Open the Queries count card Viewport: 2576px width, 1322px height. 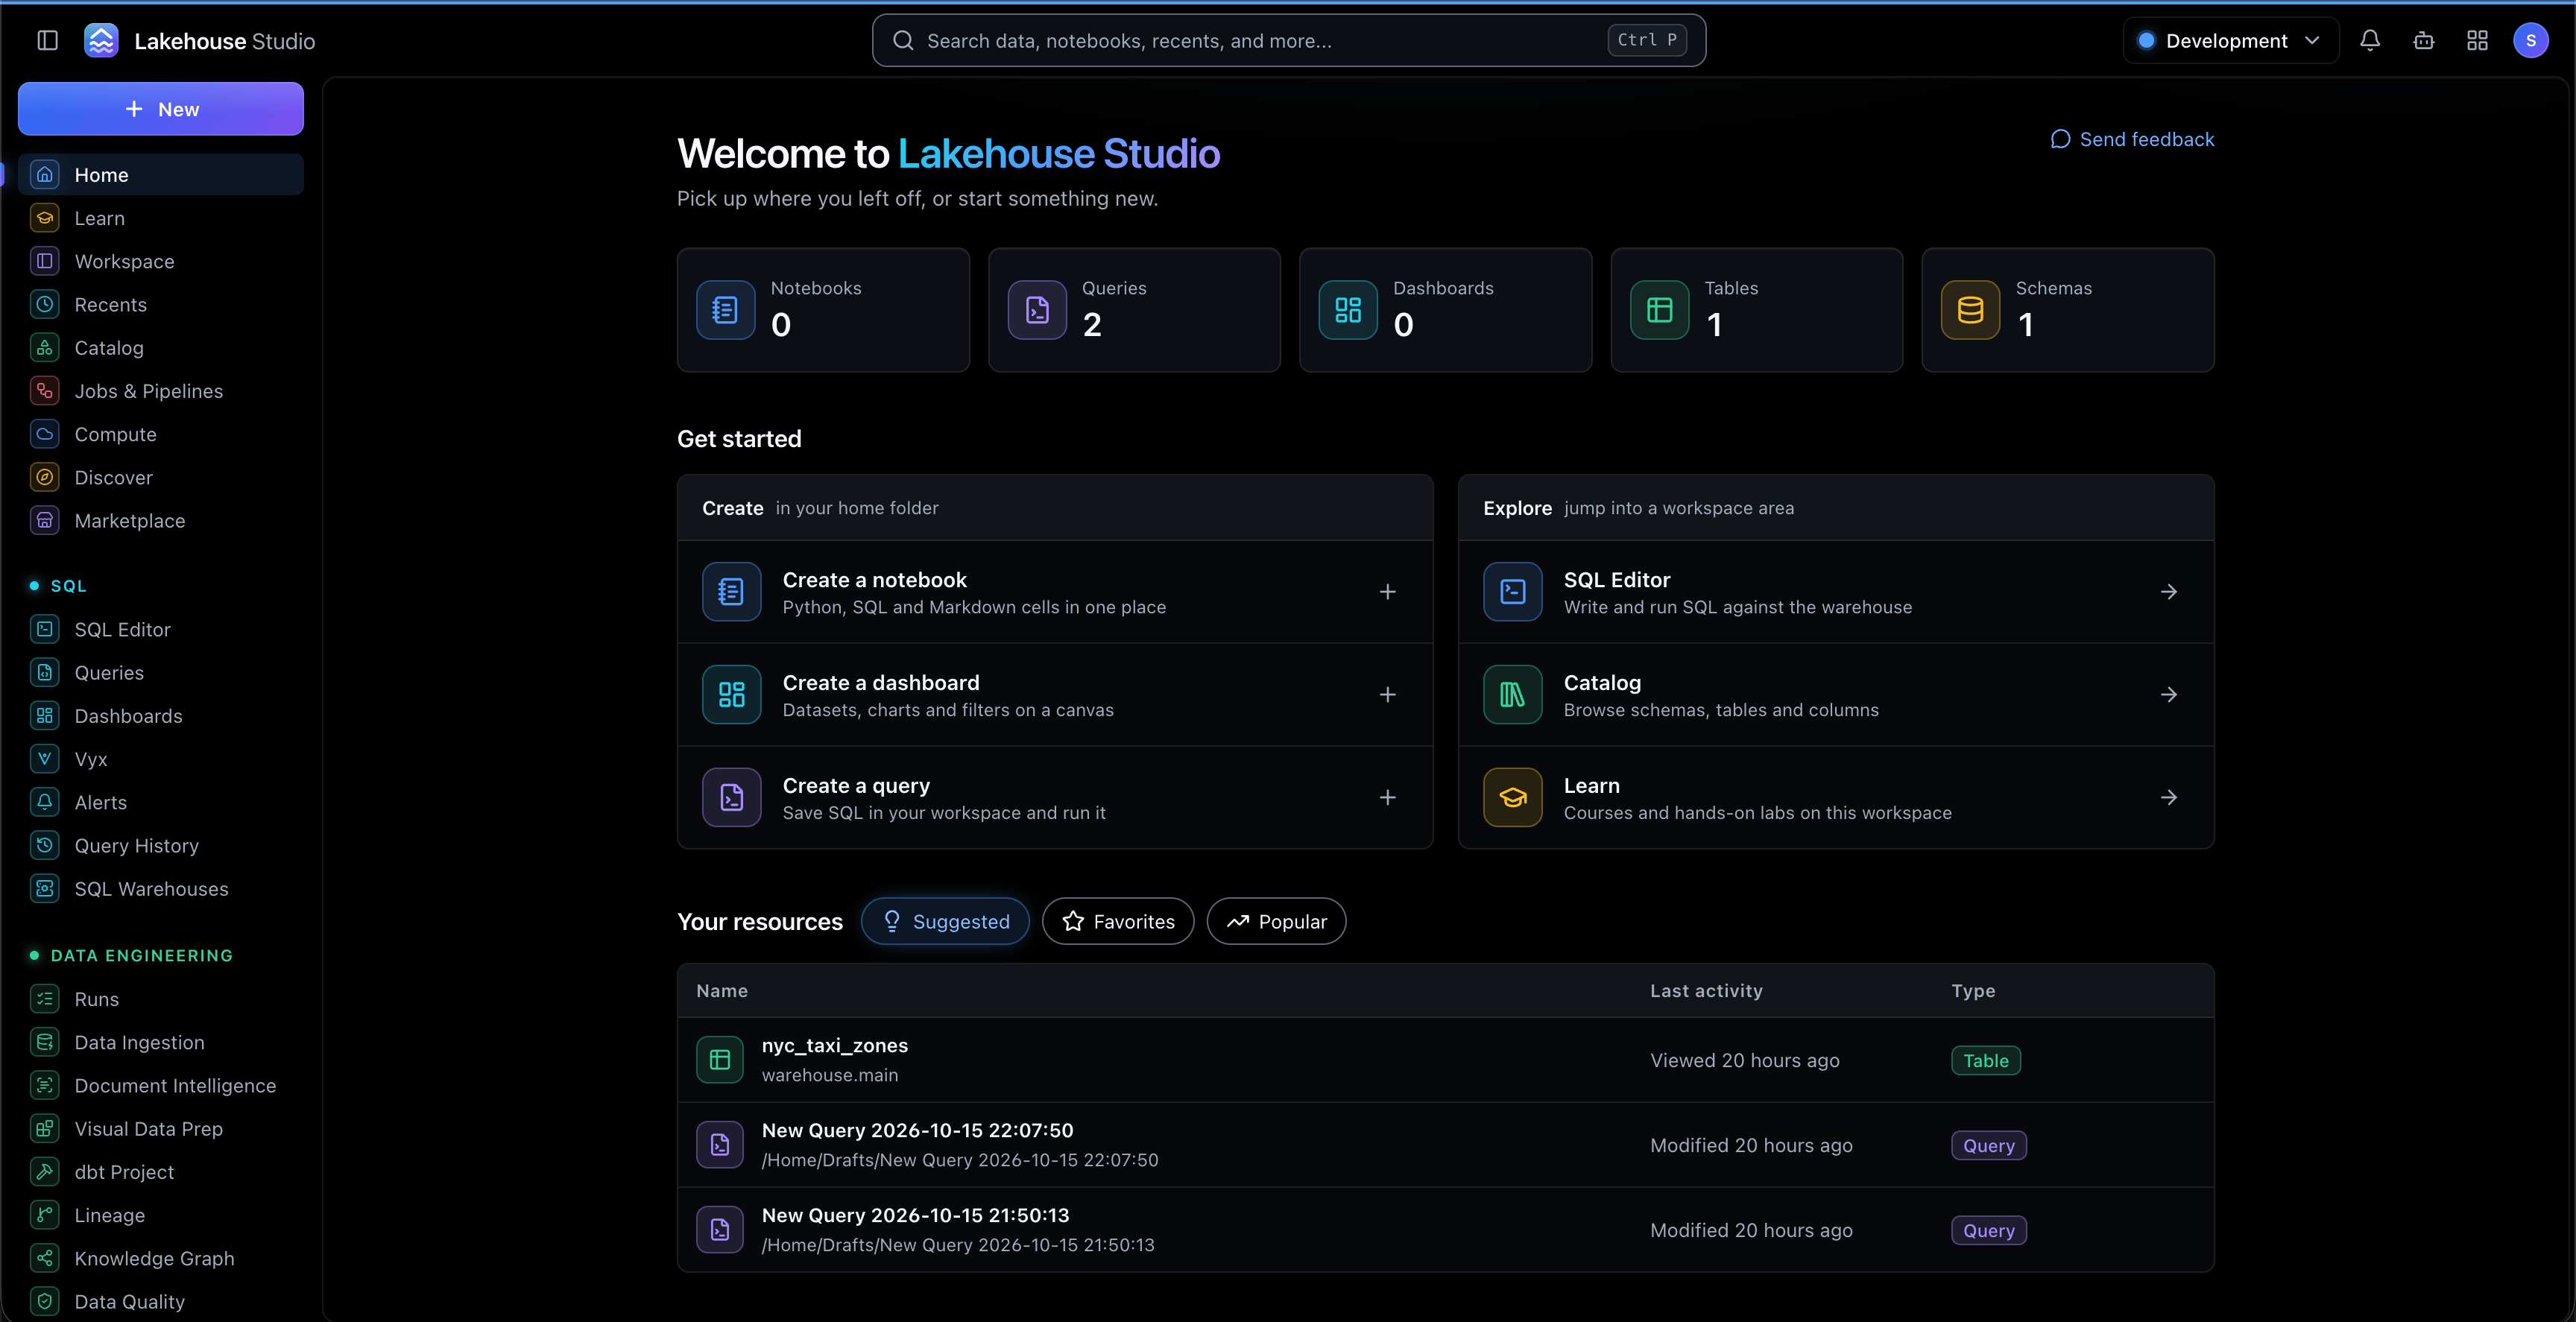1134,310
